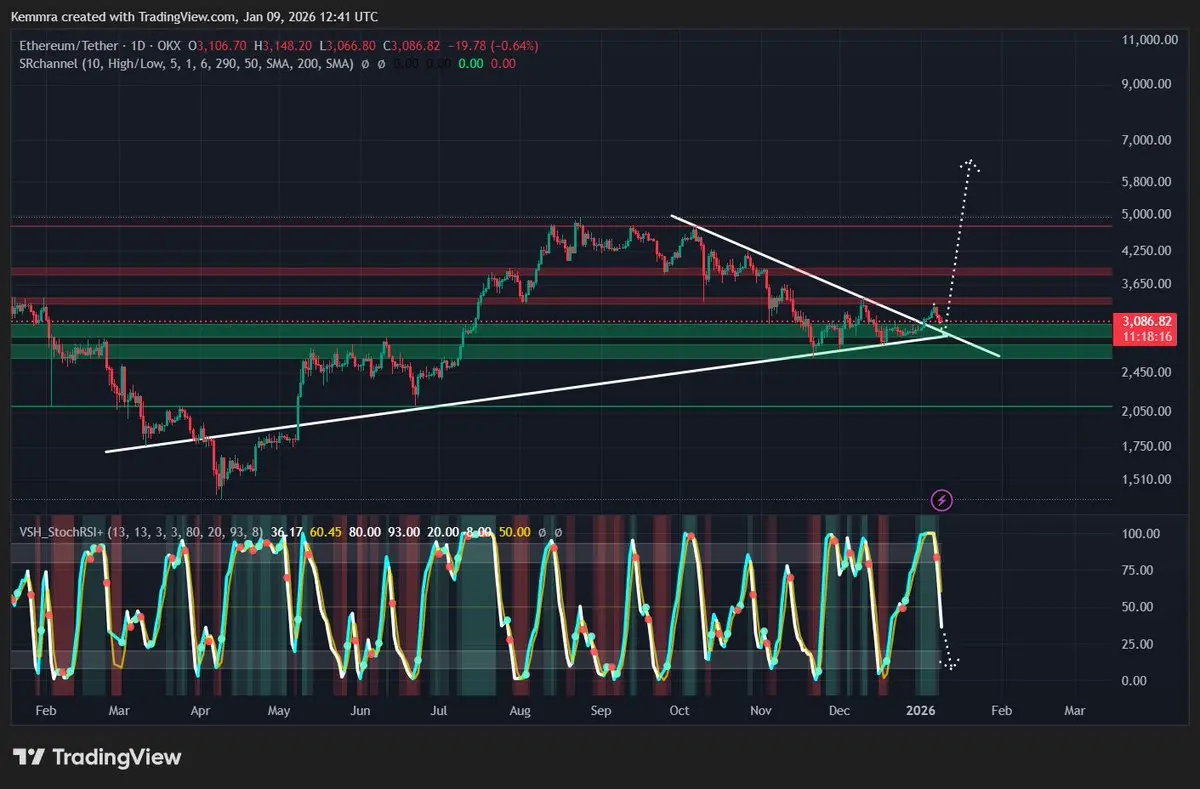This screenshot has height=789, width=1200.
Task: Click the StochRSI legend value 93.00
Action: pyautogui.click(x=404, y=532)
